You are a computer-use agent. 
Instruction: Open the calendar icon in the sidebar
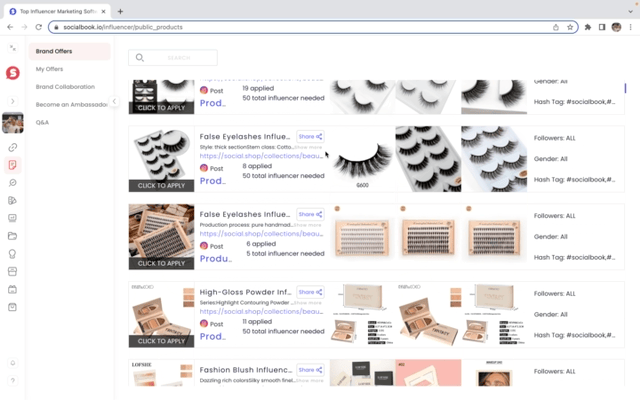[x=13, y=289]
